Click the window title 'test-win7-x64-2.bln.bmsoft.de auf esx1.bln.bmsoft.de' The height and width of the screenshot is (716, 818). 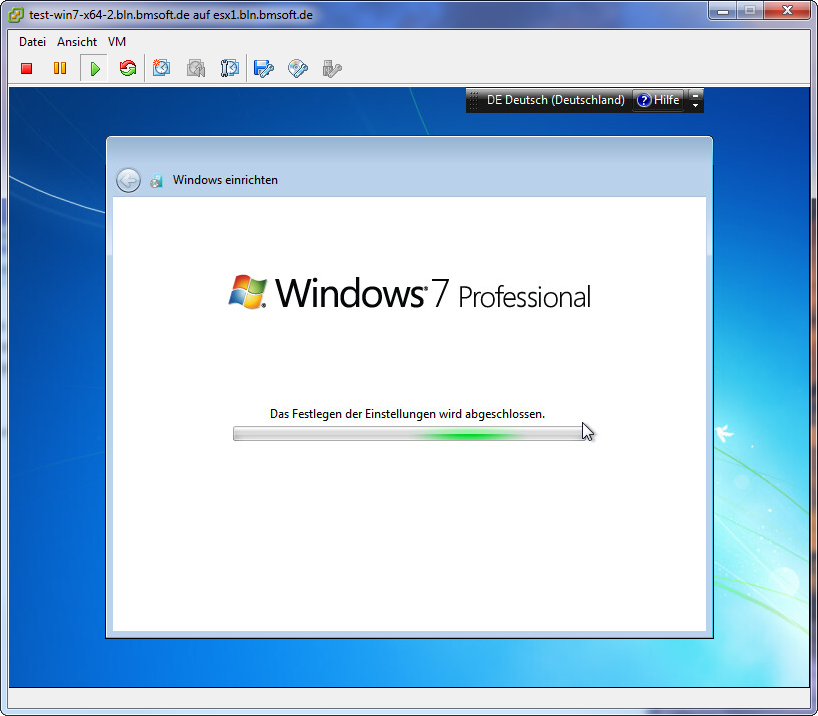click(171, 15)
